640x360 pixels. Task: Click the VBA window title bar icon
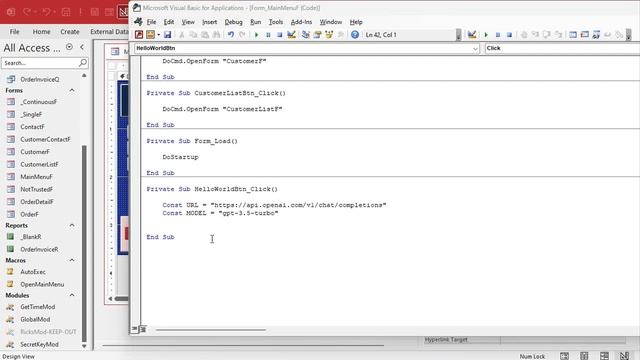[x=137, y=7]
